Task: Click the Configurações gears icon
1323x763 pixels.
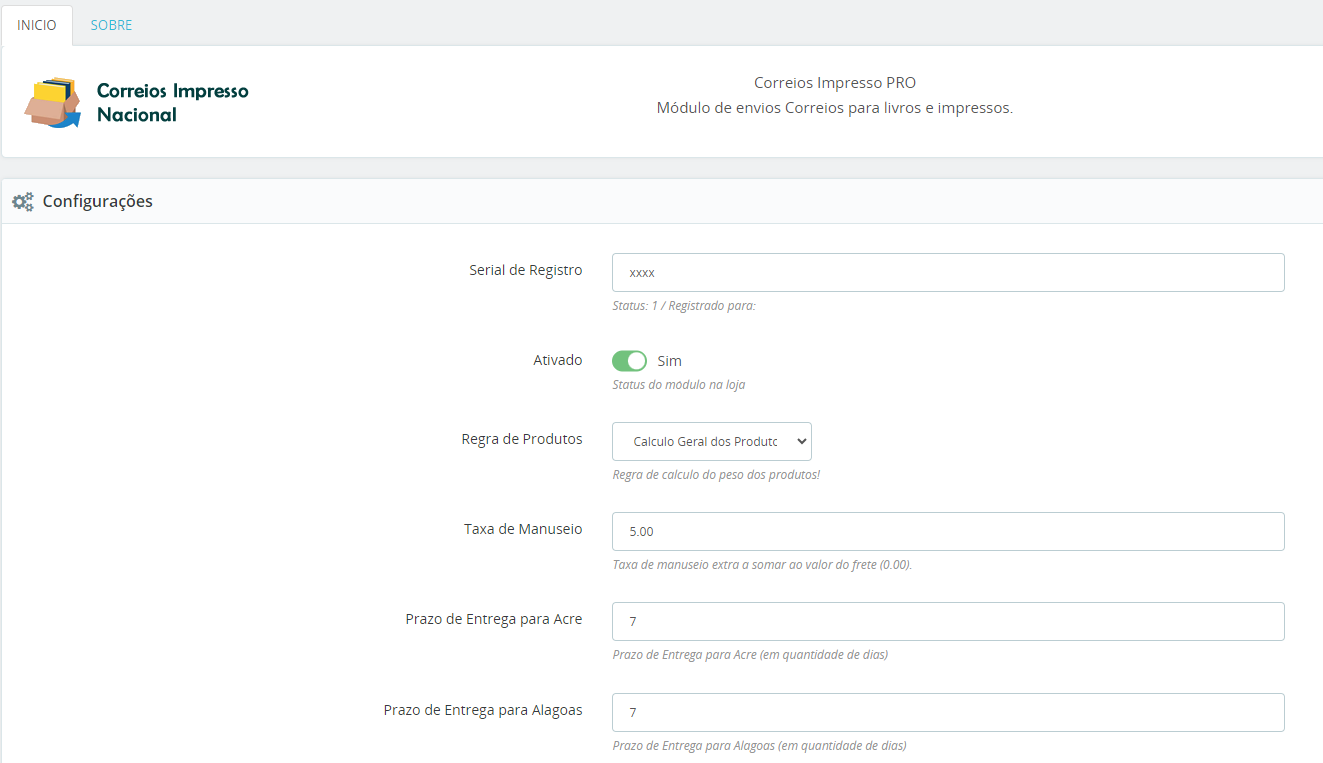Action: click(23, 202)
